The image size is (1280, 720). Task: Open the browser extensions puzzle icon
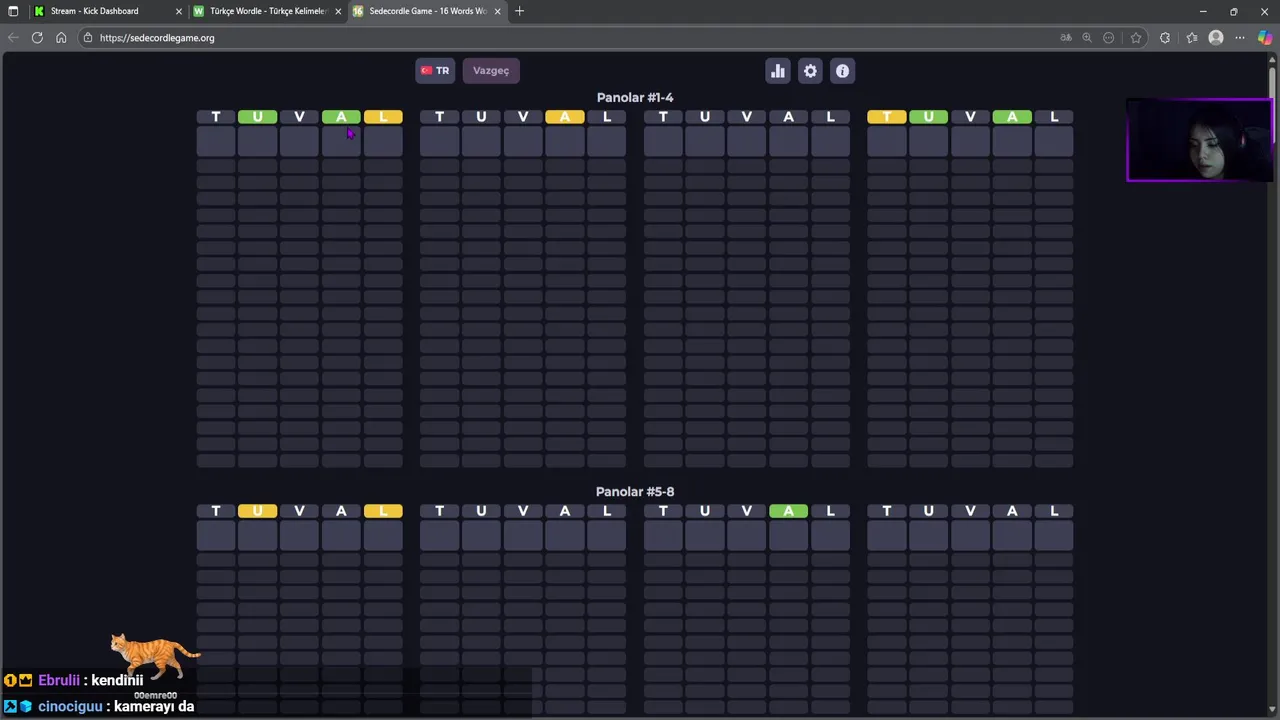(1165, 38)
